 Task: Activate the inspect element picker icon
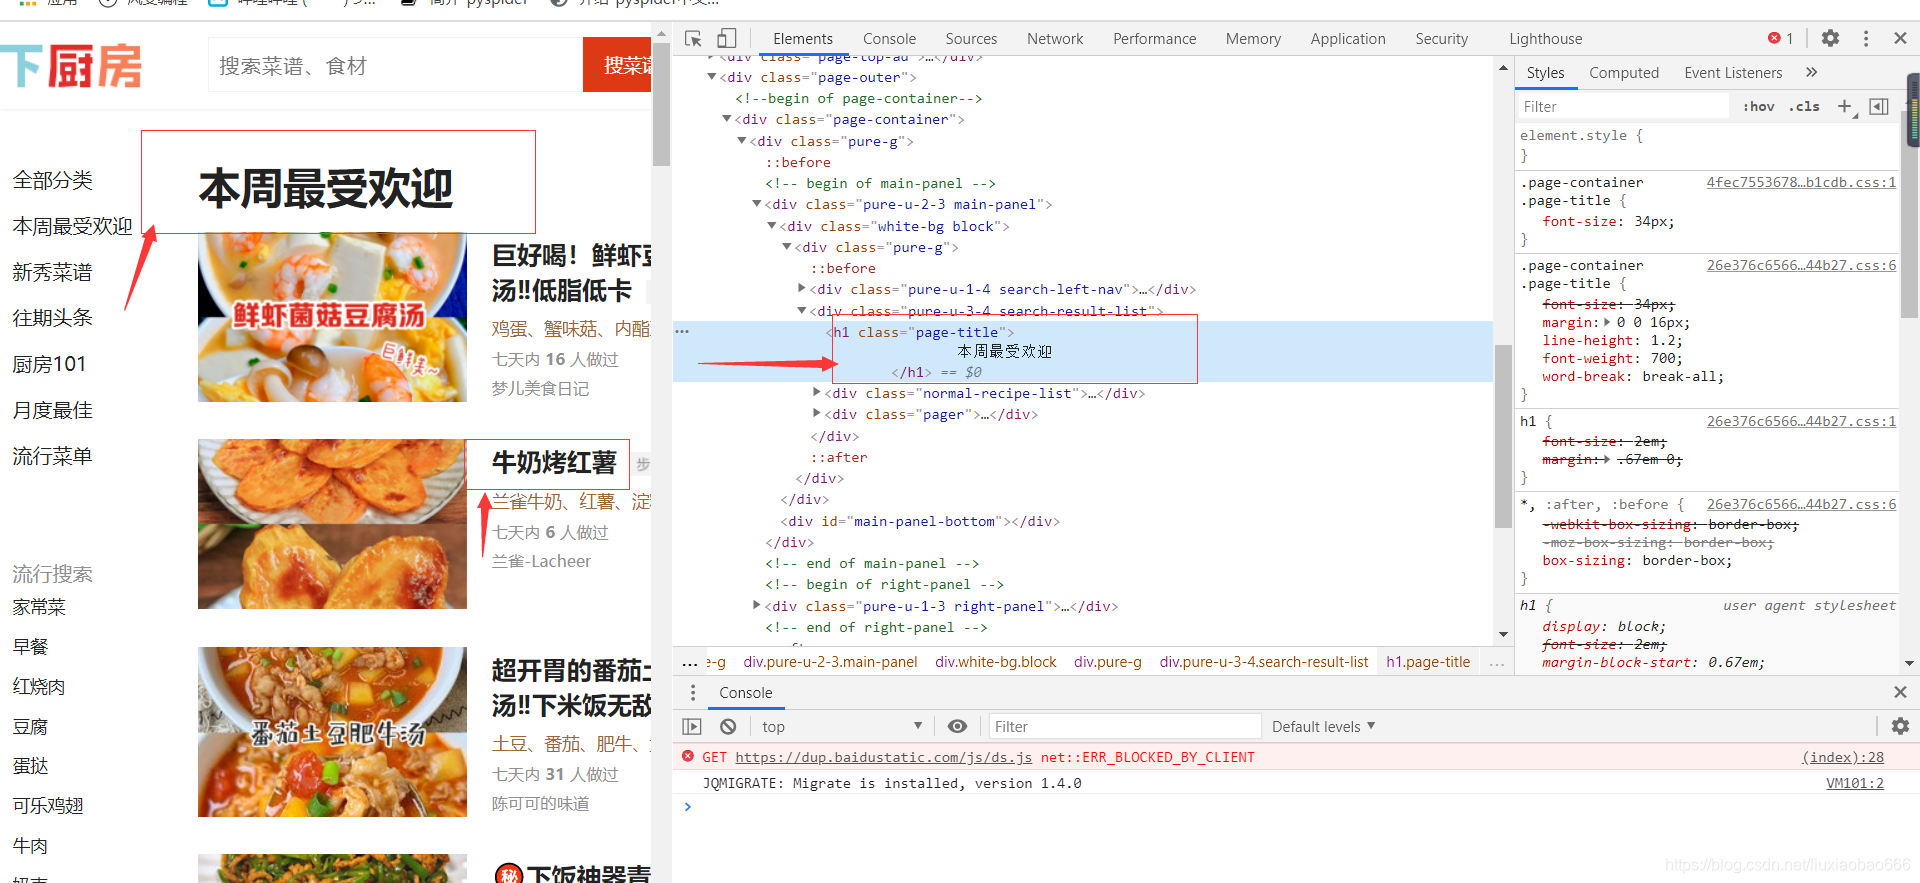pos(693,38)
